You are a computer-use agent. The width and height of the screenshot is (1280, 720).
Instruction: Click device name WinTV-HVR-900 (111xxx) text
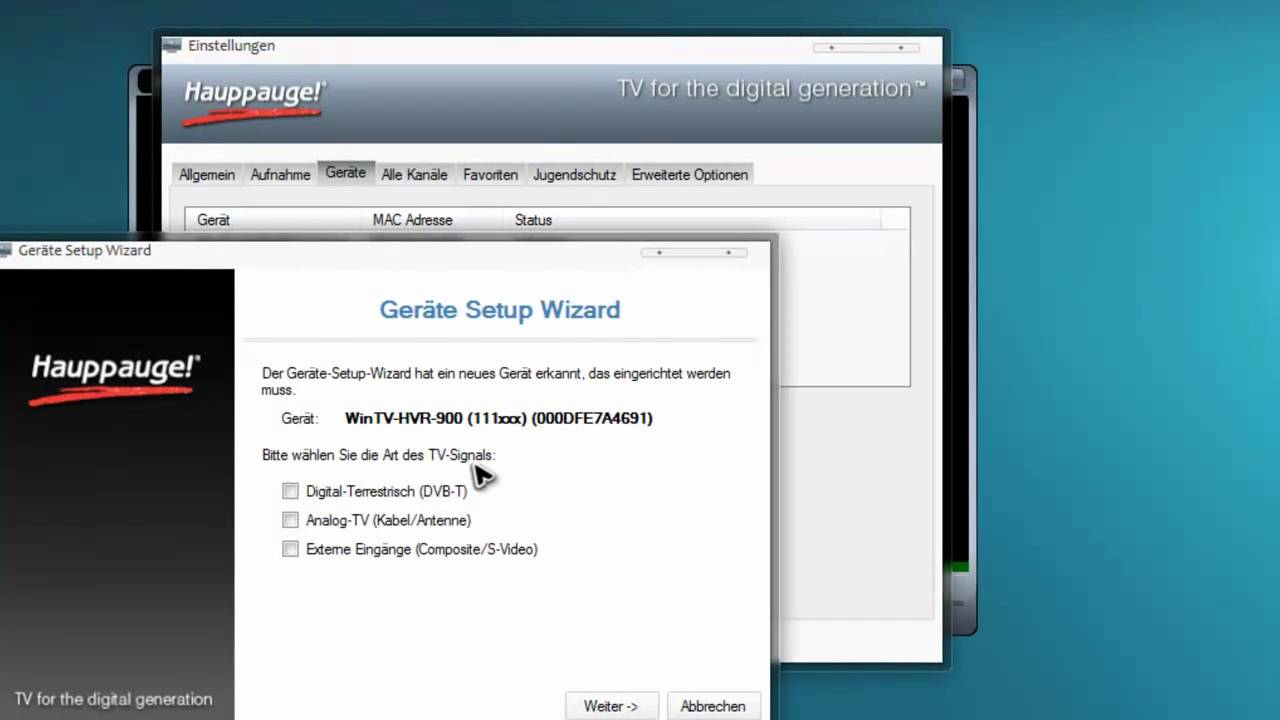(x=498, y=418)
